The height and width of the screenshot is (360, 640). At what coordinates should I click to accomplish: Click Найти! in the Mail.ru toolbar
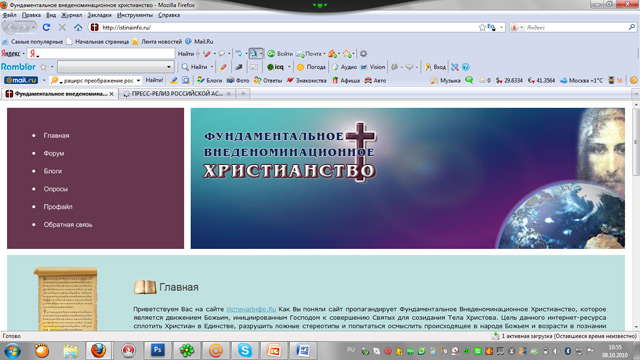(x=154, y=80)
